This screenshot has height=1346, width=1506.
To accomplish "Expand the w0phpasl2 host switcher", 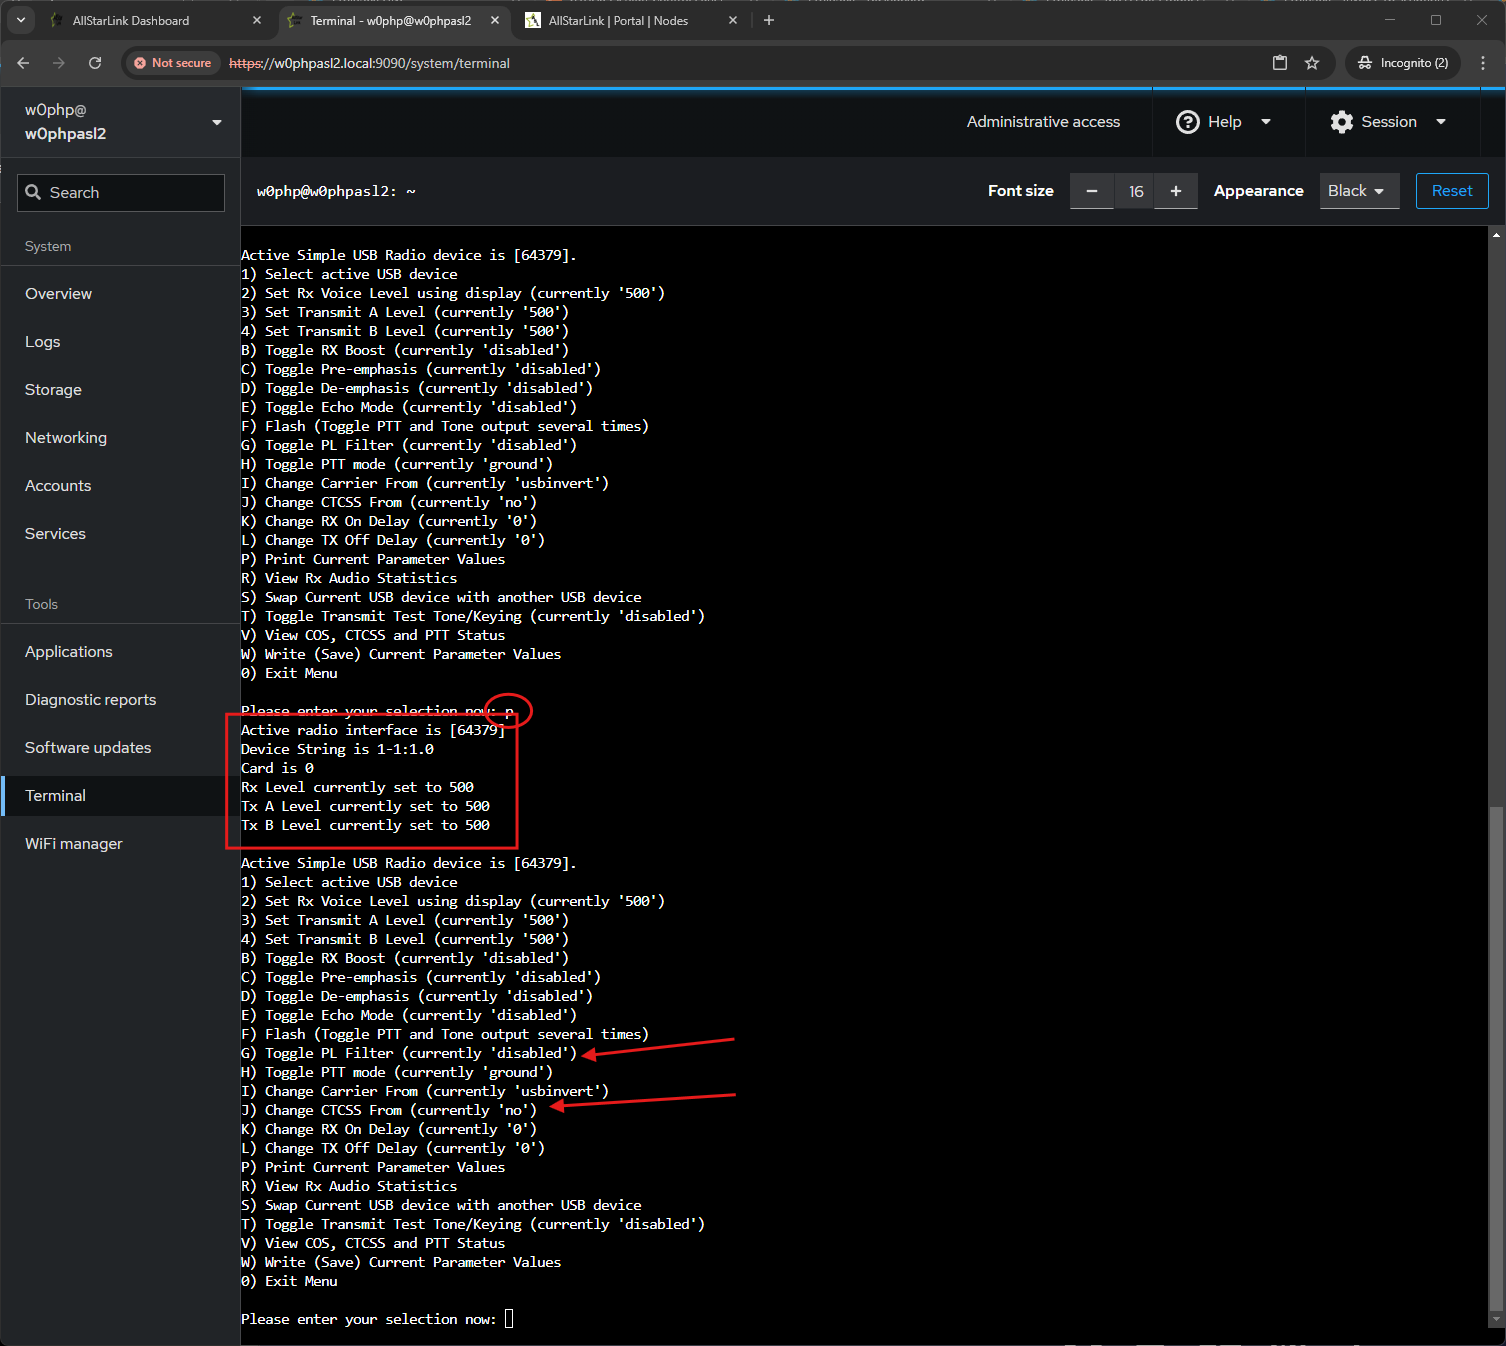I will 217,122.
